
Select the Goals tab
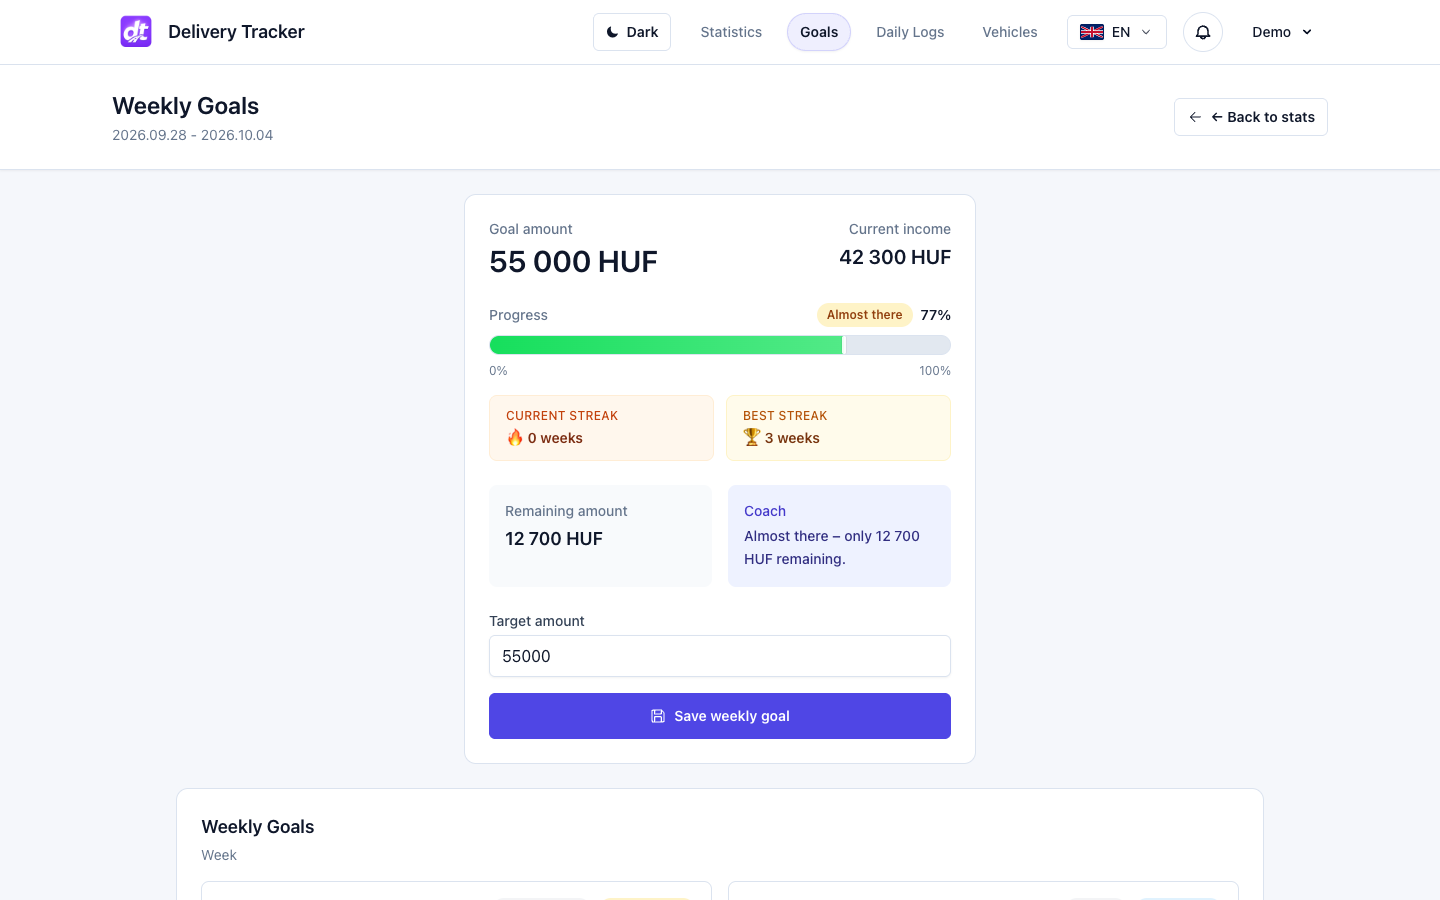tap(819, 32)
